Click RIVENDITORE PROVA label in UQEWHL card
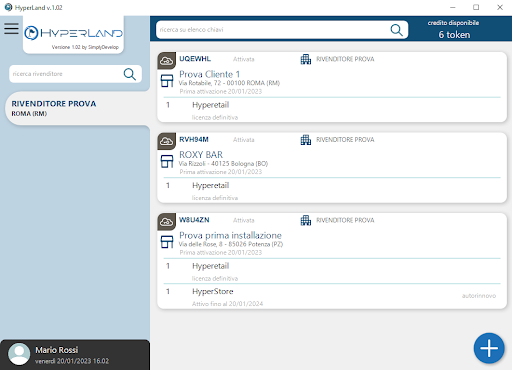The image size is (512, 370). pyautogui.click(x=345, y=59)
